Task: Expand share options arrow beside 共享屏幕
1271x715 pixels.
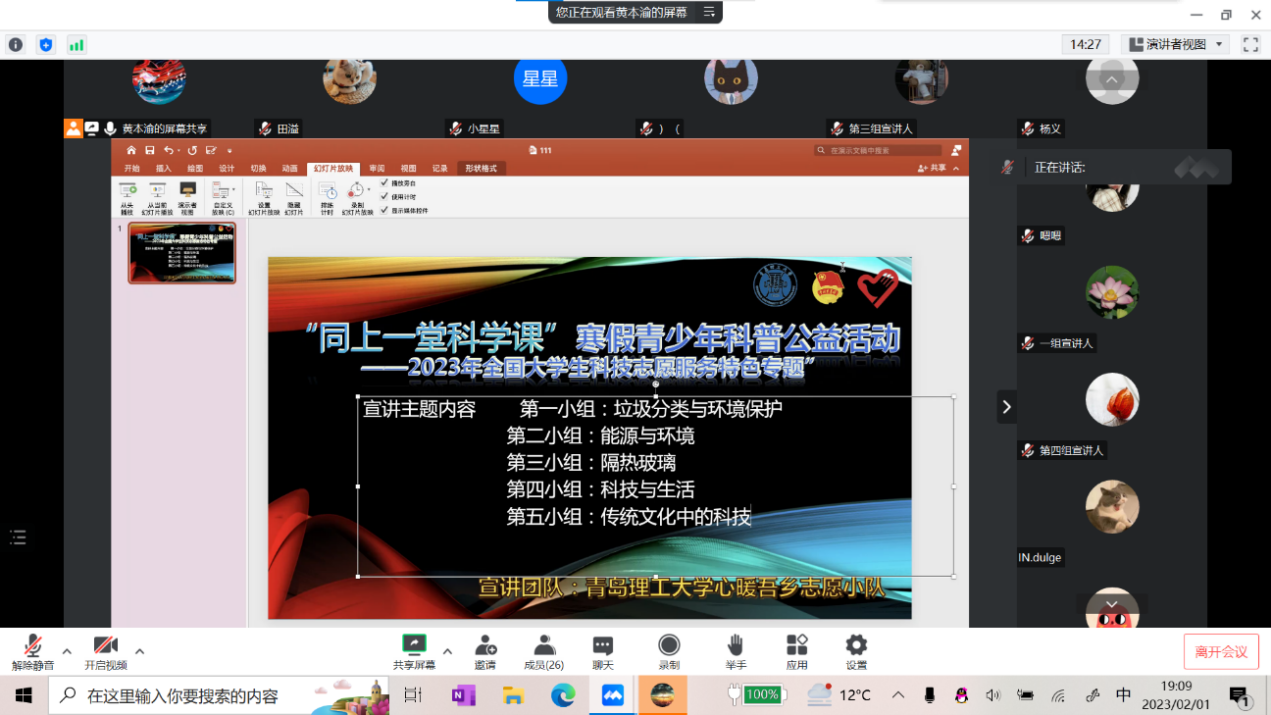Action: click(447, 652)
